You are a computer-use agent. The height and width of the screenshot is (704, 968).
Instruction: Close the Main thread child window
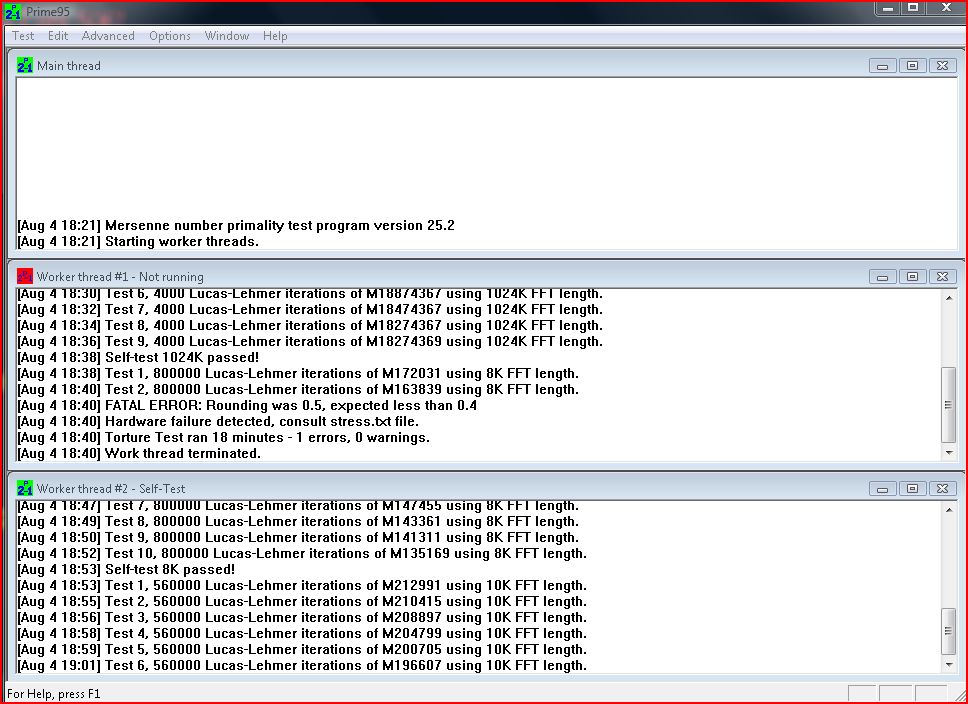tap(942, 65)
